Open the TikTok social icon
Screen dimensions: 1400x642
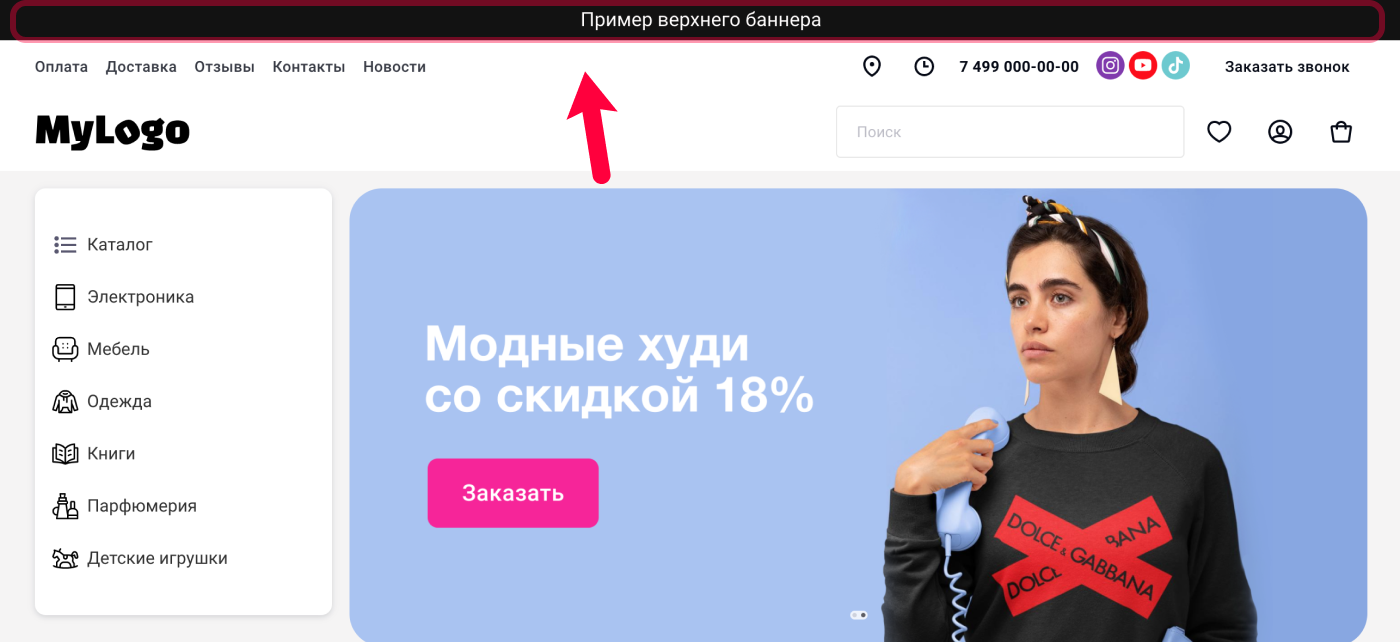(1175, 66)
